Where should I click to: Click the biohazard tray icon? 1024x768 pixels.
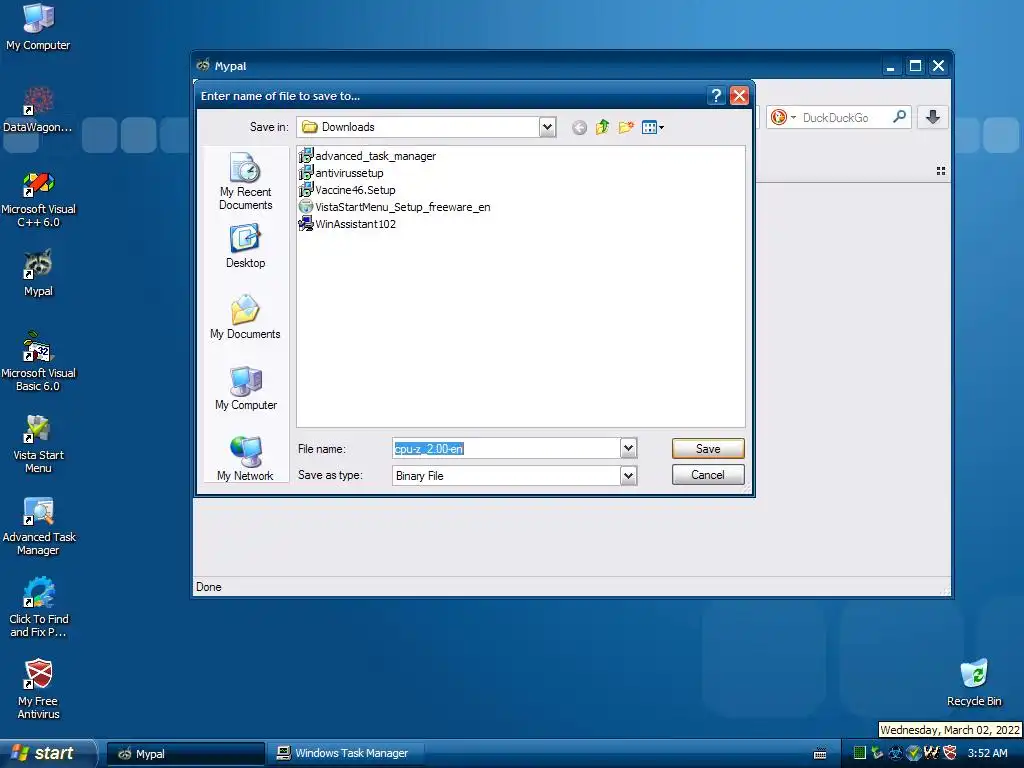(895, 753)
